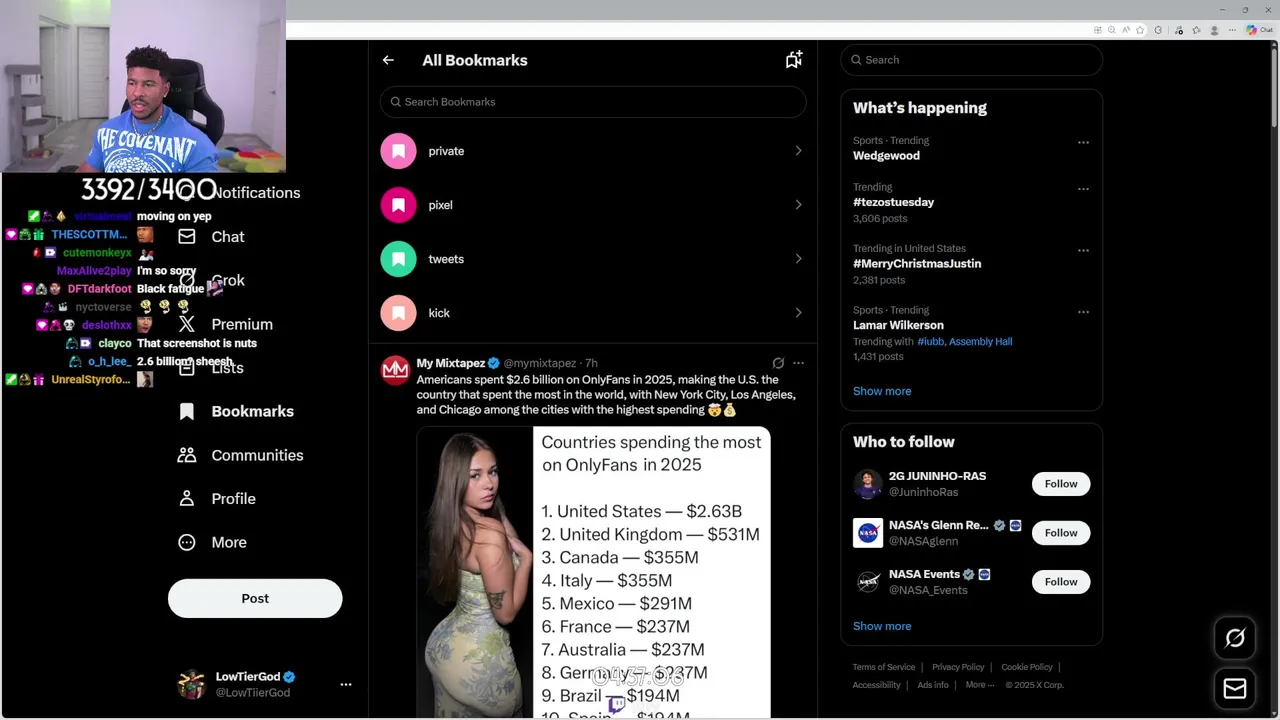Open the Privacy Policy footer link
The height and width of the screenshot is (720, 1280).
[x=958, y=667]
